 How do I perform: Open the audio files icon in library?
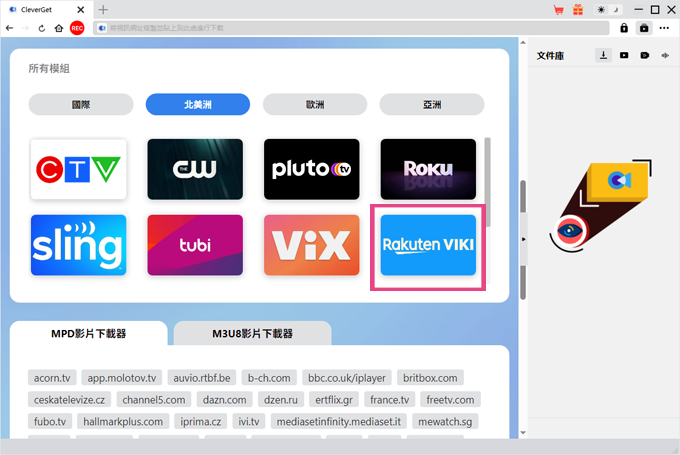pyautogui.click(x=665, y=55)
